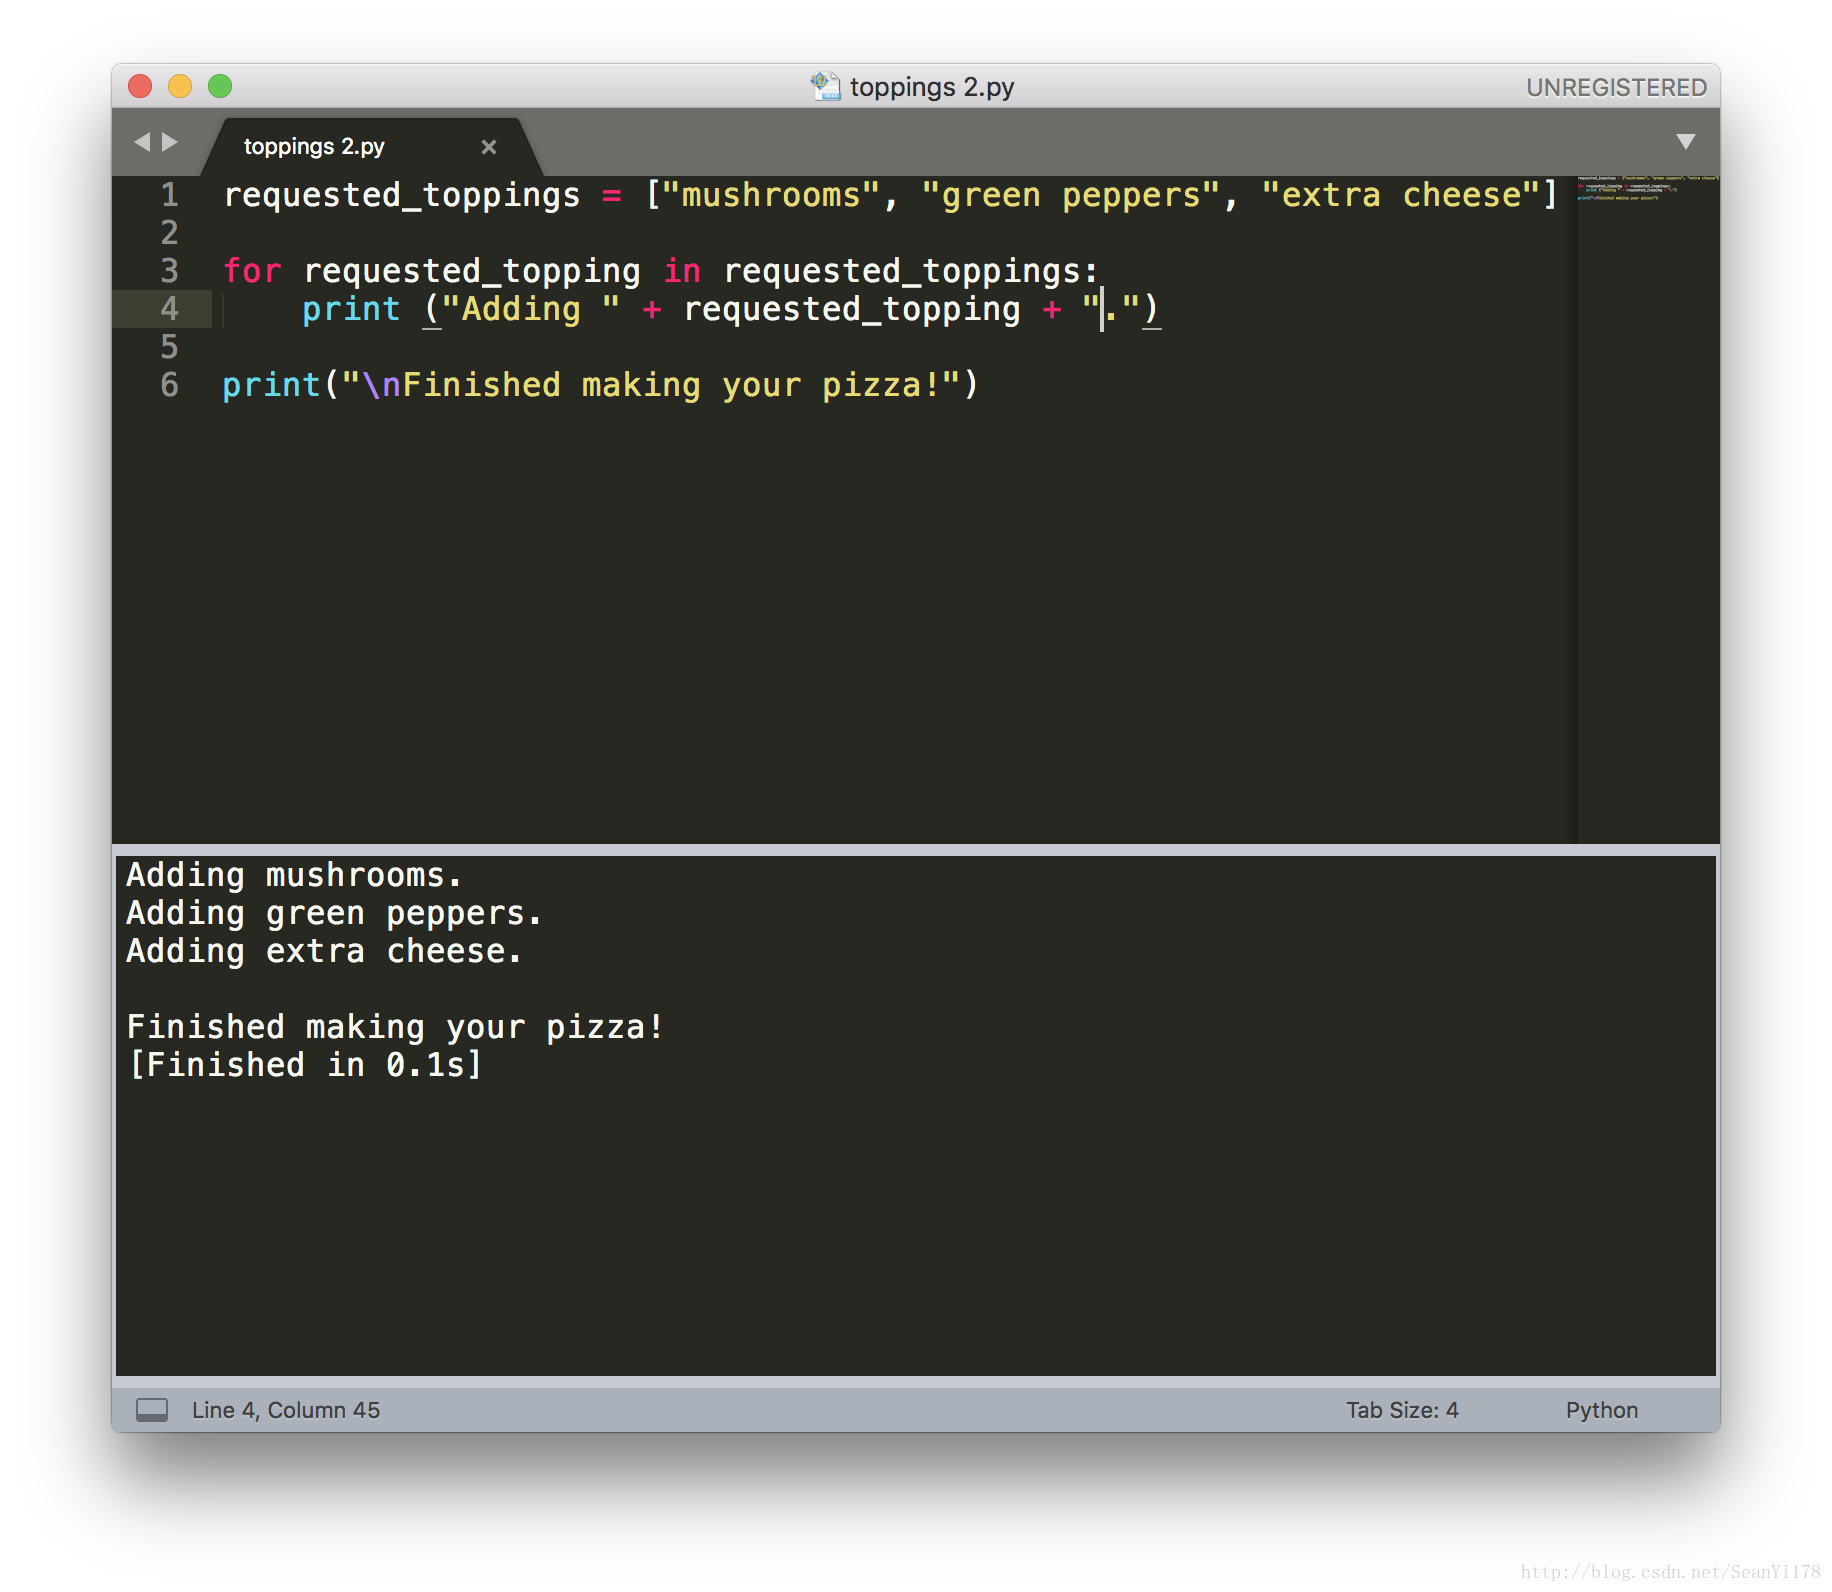Close the toppings 2.py tab
1832x1592 pixels.
[489, 147]
